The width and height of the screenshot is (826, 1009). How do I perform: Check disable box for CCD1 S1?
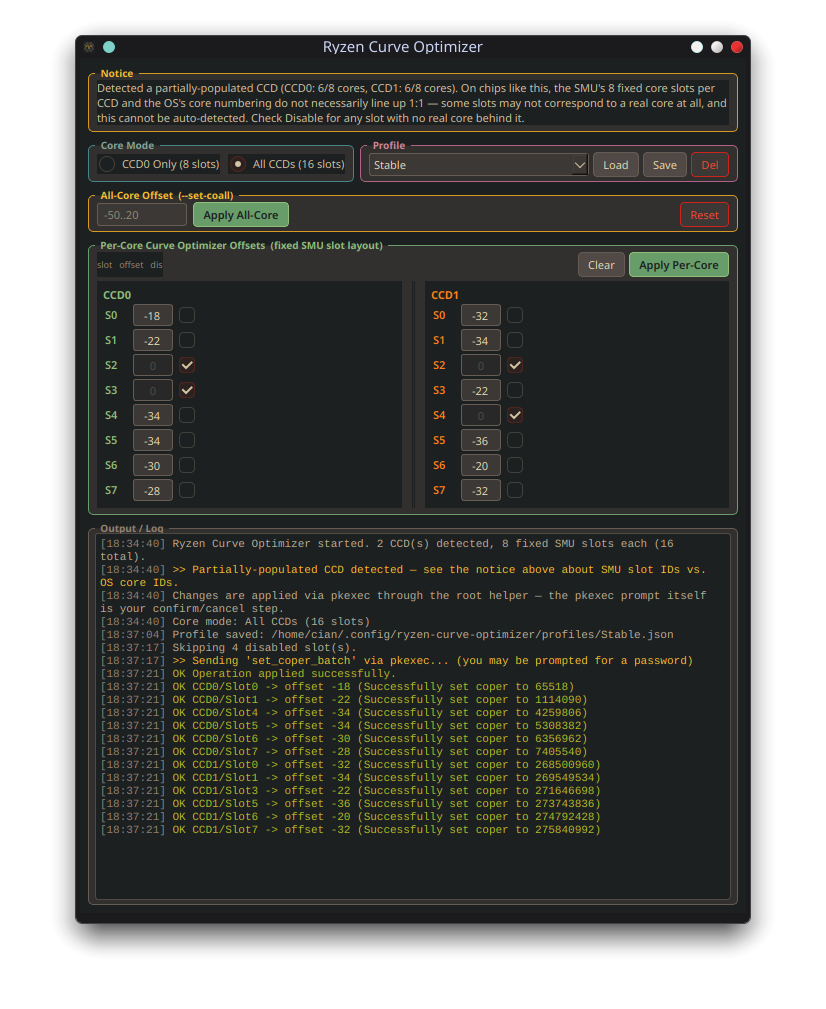click(515, 340)
